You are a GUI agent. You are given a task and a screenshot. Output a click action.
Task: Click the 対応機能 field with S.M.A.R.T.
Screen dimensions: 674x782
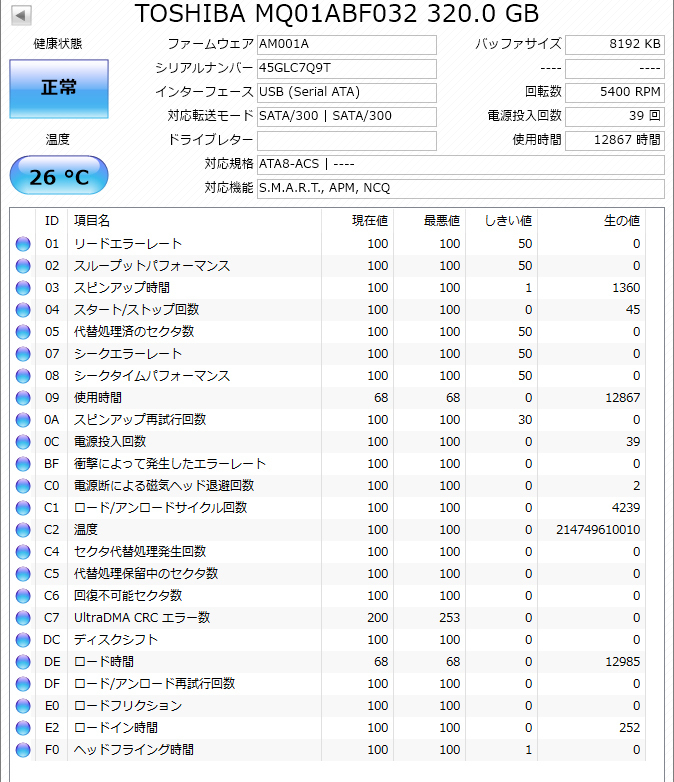459,188
